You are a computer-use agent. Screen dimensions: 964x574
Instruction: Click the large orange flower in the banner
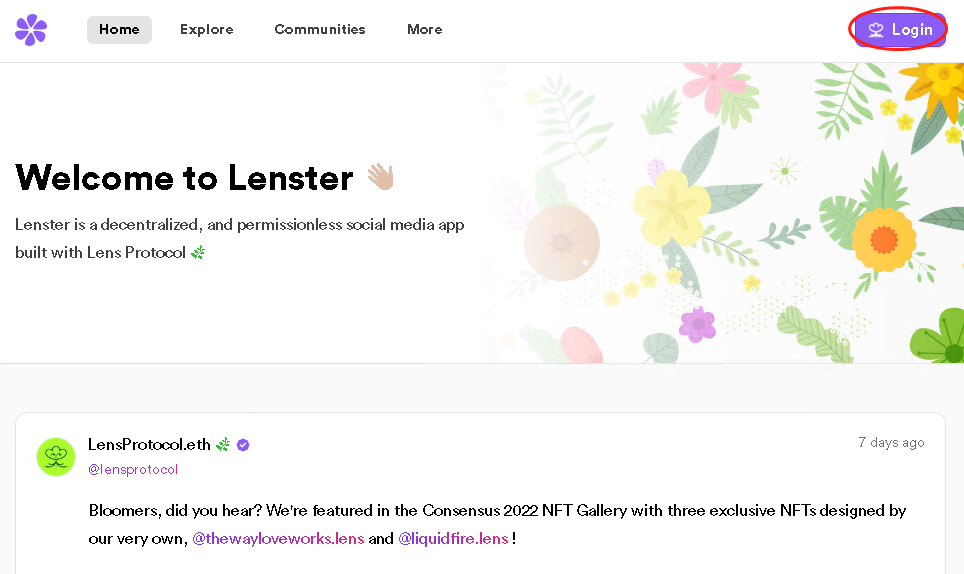(883, 239)
